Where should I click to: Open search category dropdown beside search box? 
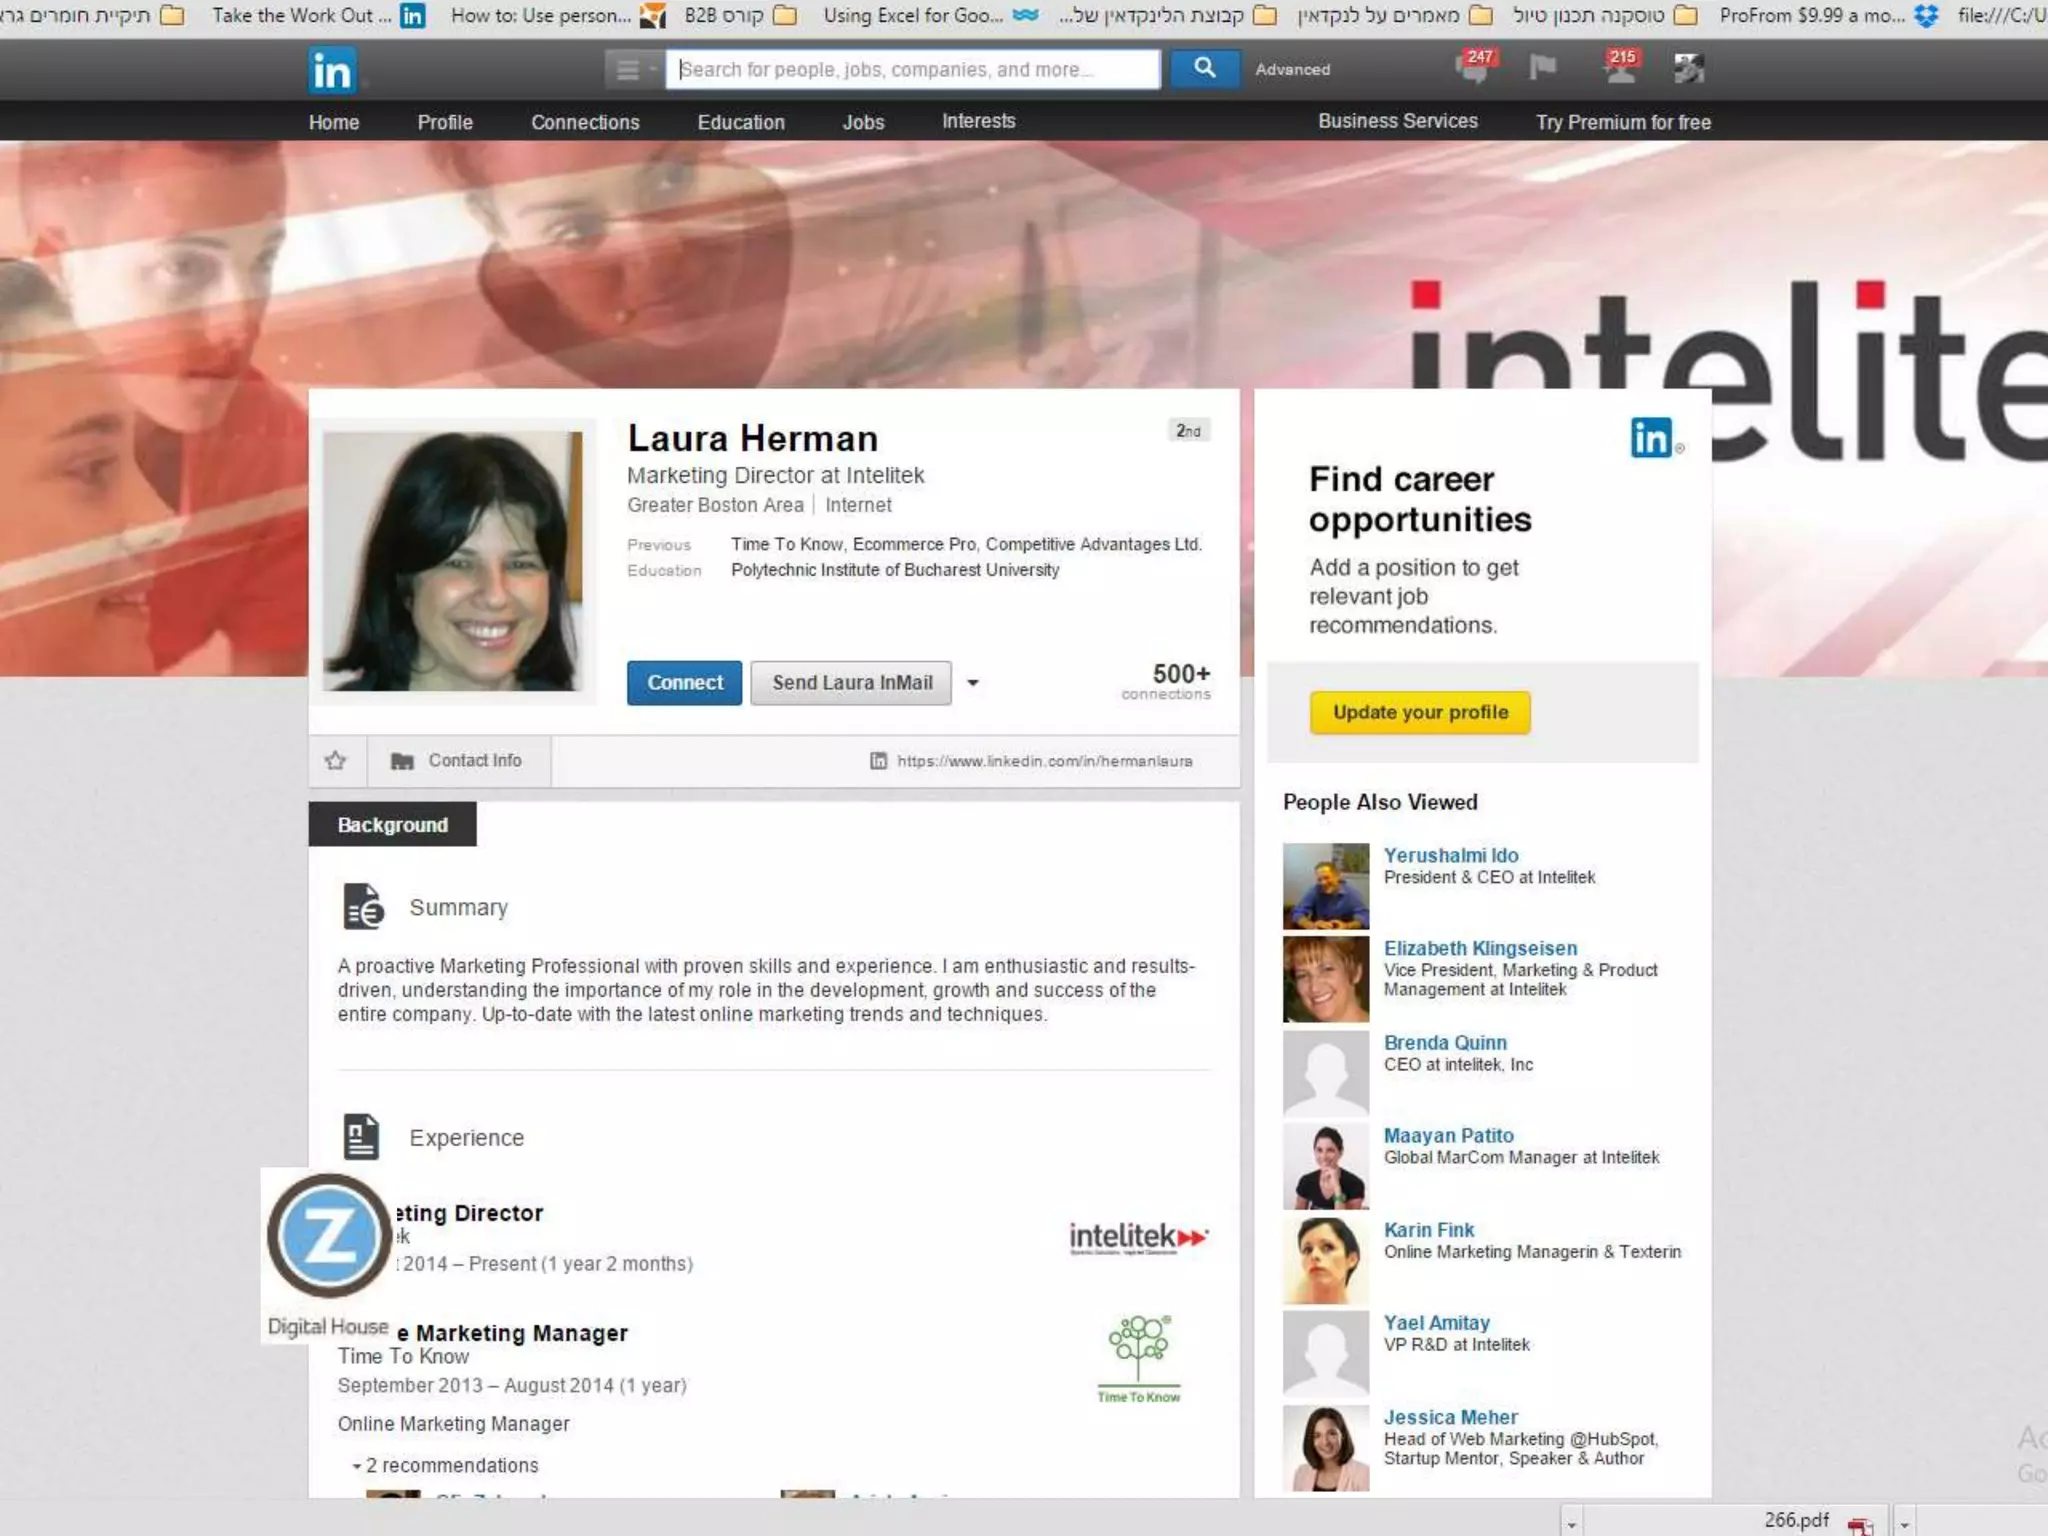coord(633,69)
